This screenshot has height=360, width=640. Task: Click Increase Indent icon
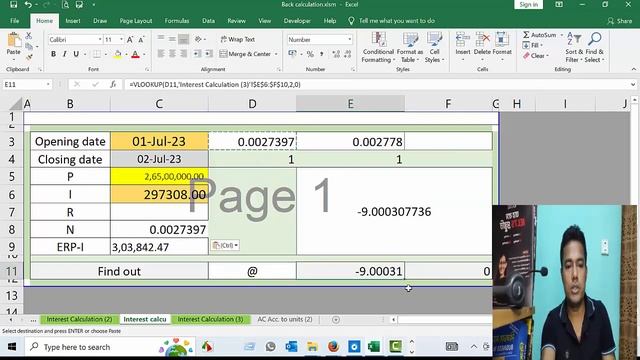[x=209, y=53]
